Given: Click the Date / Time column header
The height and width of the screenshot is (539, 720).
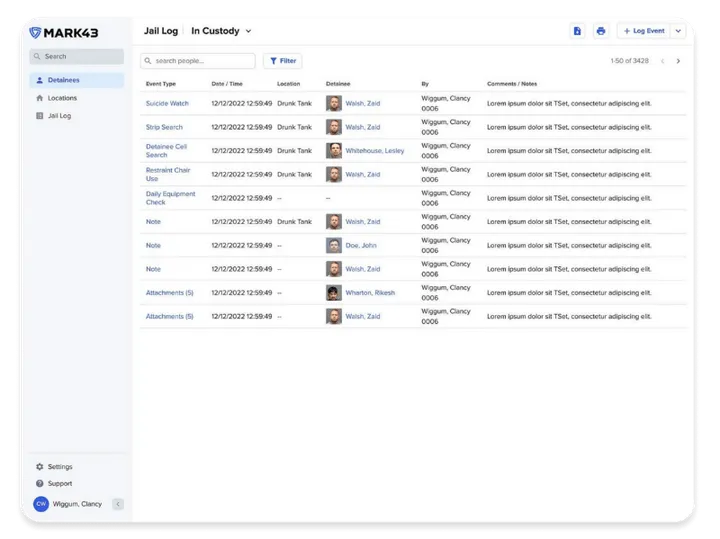Looking at the screenshot, I should tap(227, 84).
